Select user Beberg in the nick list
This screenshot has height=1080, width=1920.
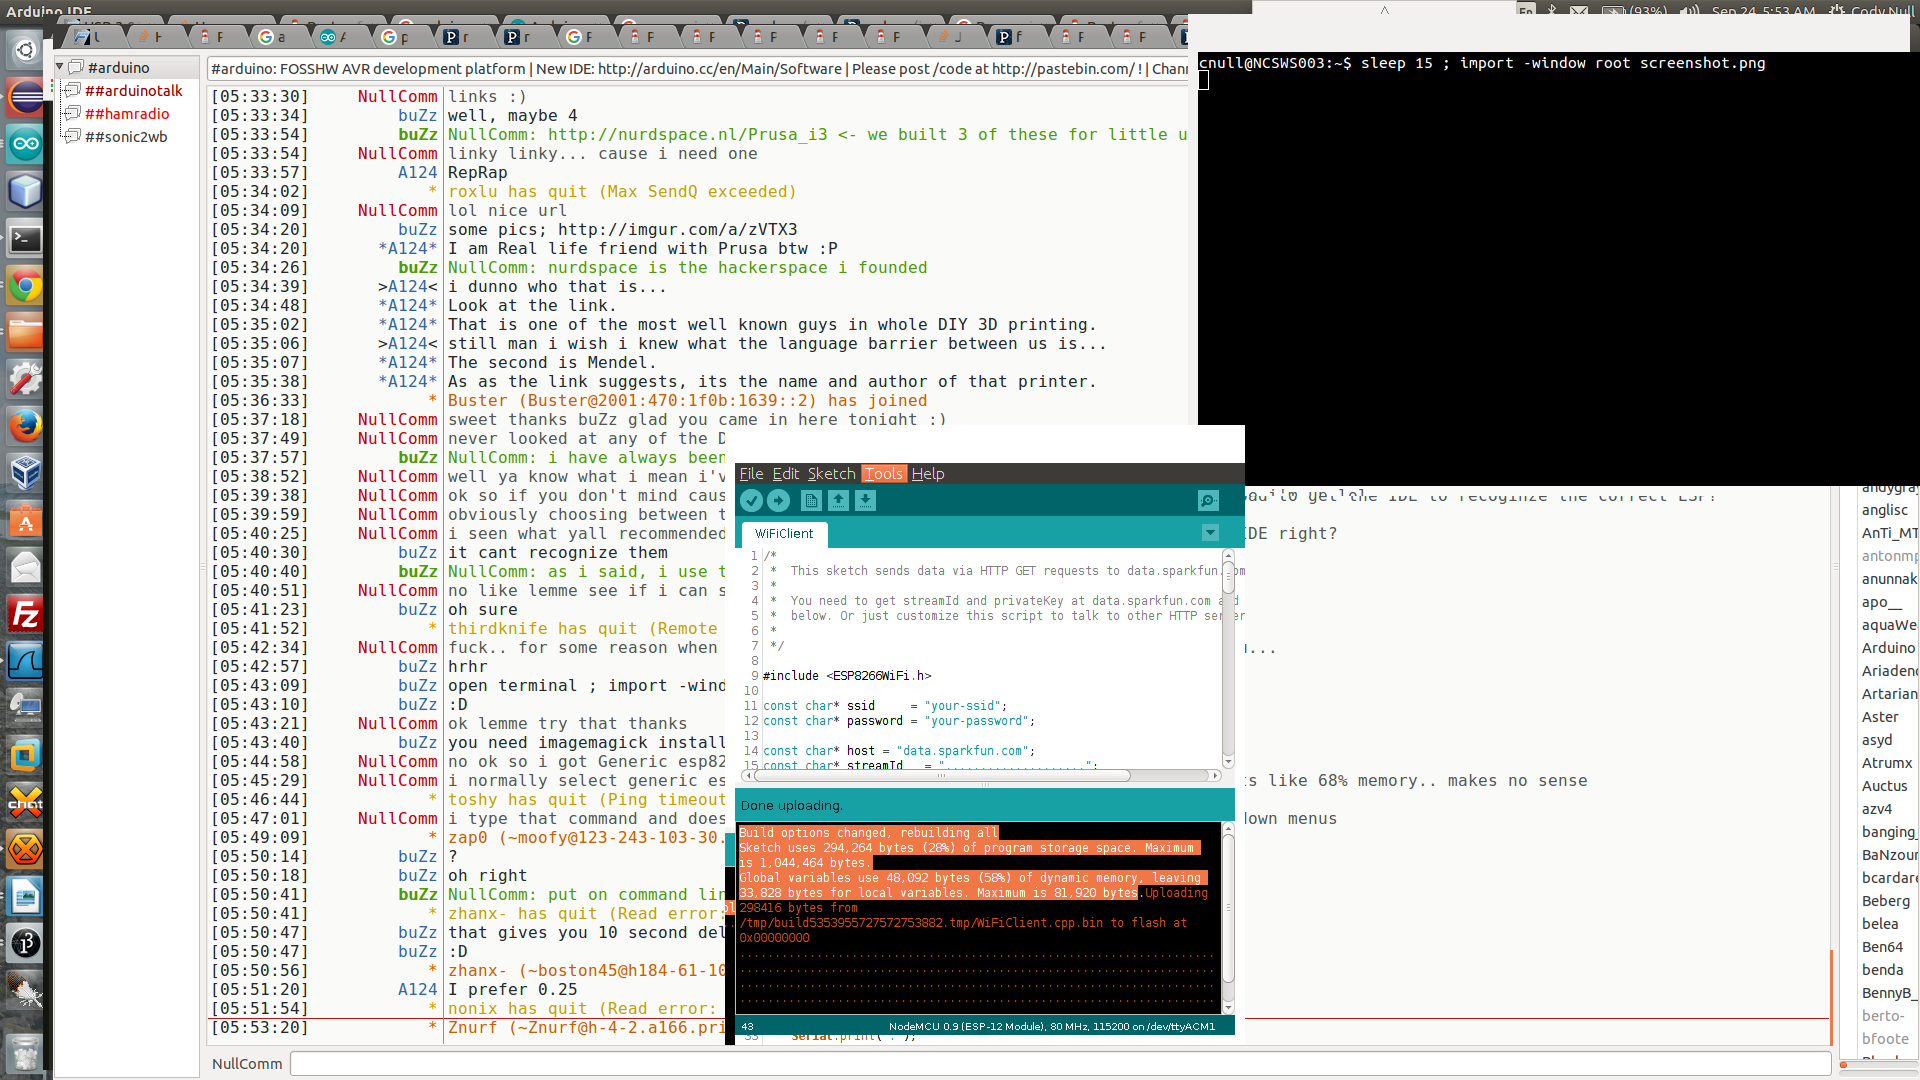(x=1885, y=901)
